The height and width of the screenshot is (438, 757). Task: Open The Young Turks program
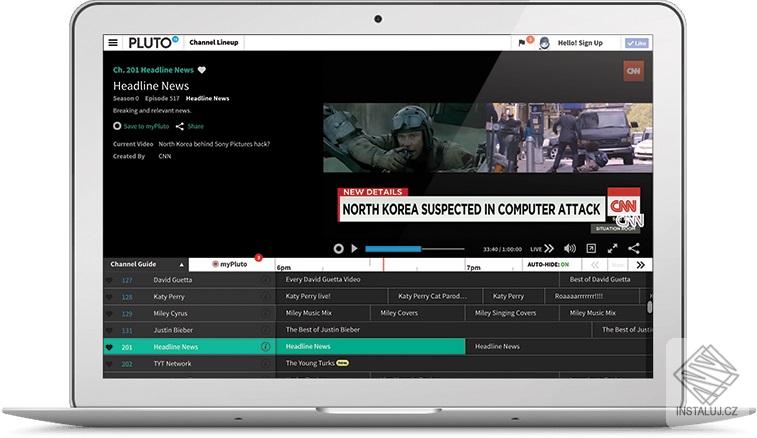click(463, 363)
